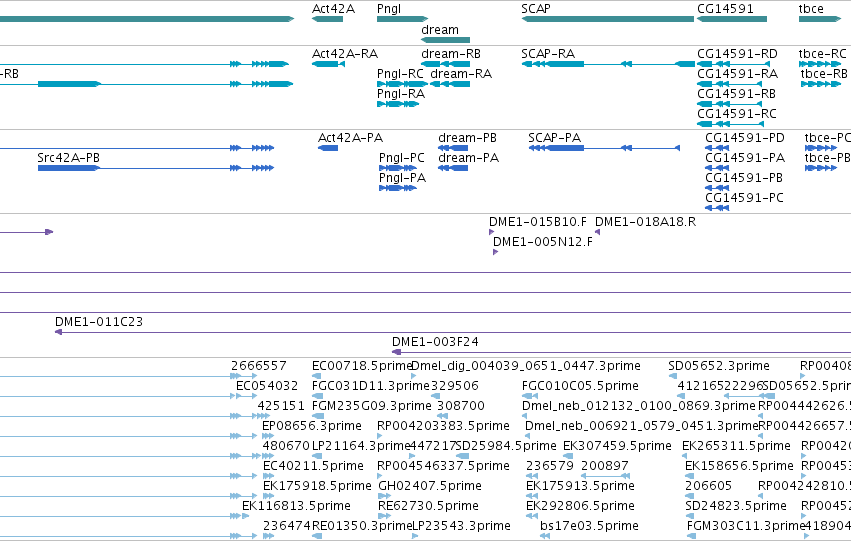Open the EK265311.5prime EST label
The width and height of the screenshot is (851, 541).
point(736,447)
